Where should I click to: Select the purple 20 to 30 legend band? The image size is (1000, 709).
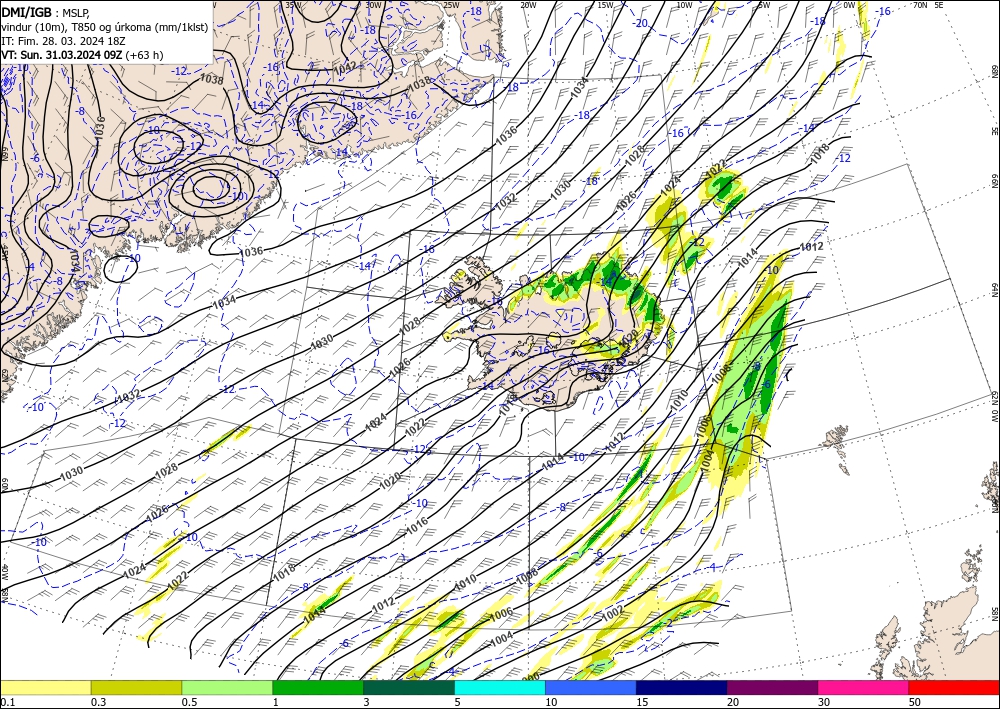pyautogui.click(x=772, y=687)
